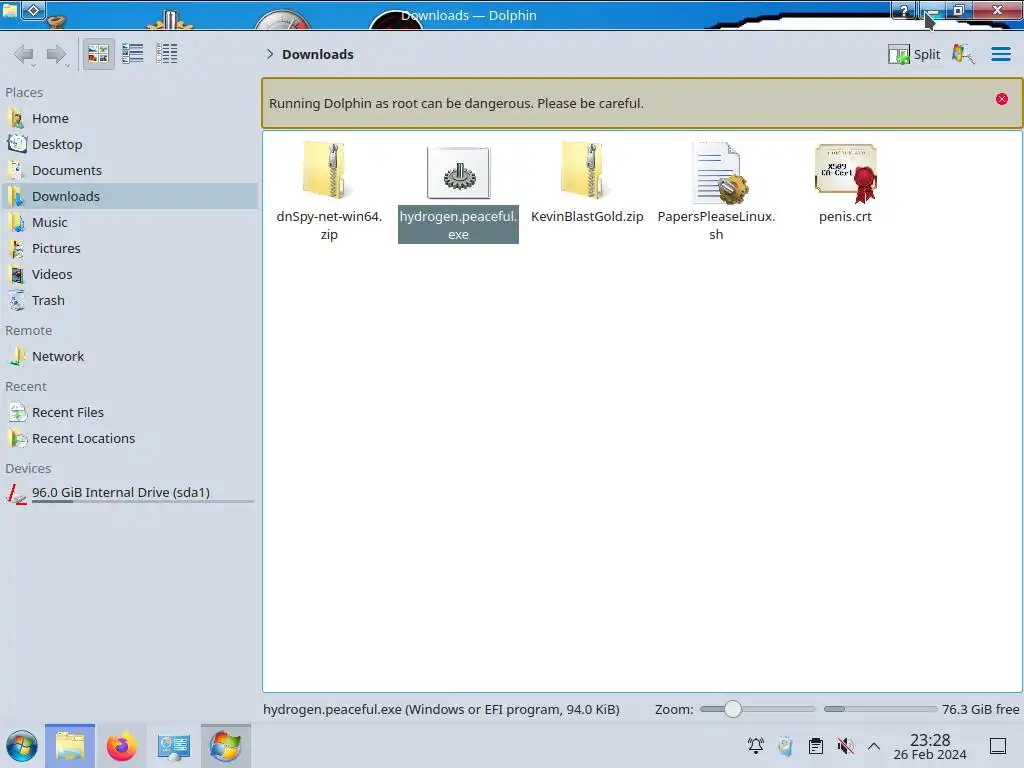Open notifications bell in system tray
Viewport: 1024px width, 768px height.
[x=756, y=746]
